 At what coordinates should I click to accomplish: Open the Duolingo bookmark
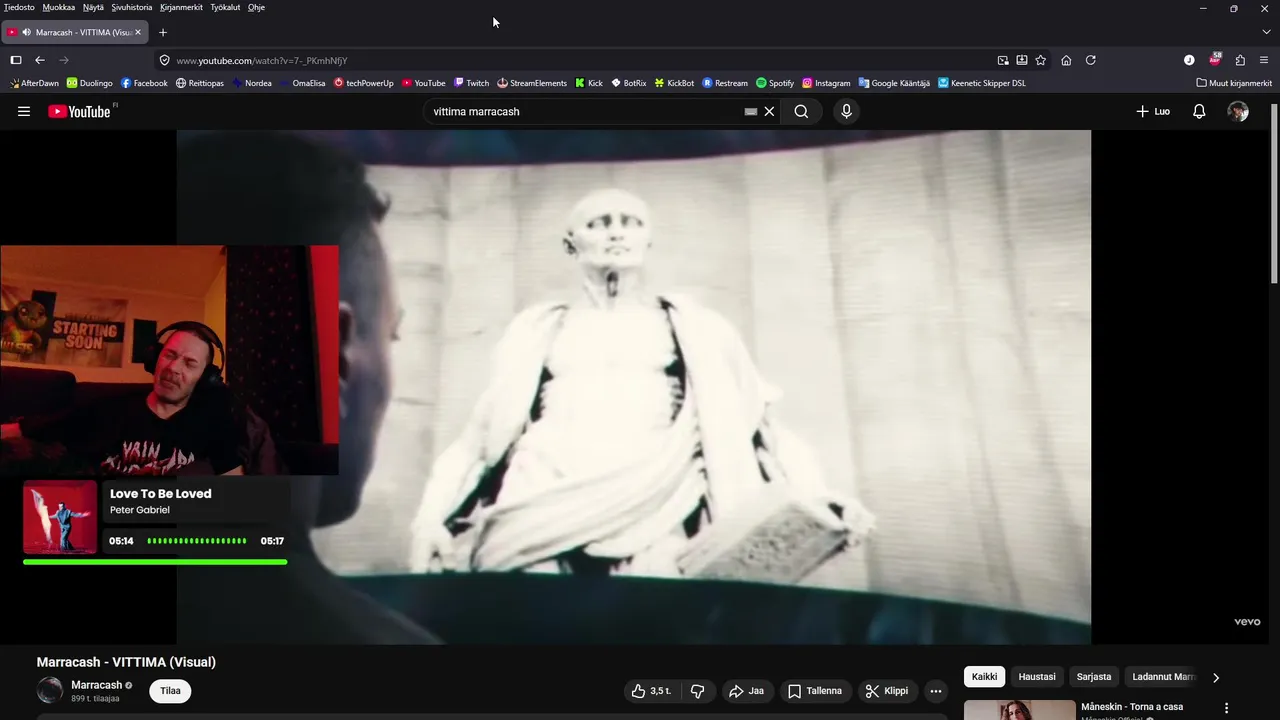tap(90, 83)
